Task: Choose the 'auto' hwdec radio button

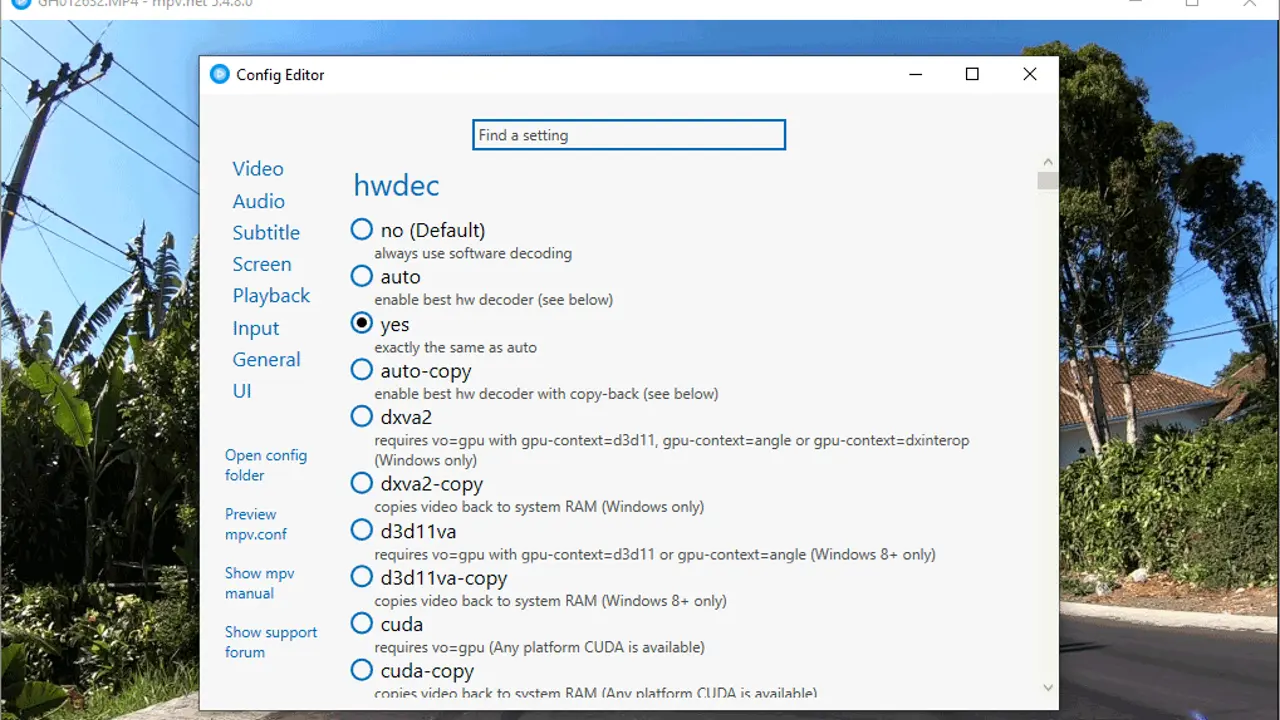Action: (362, 276)
